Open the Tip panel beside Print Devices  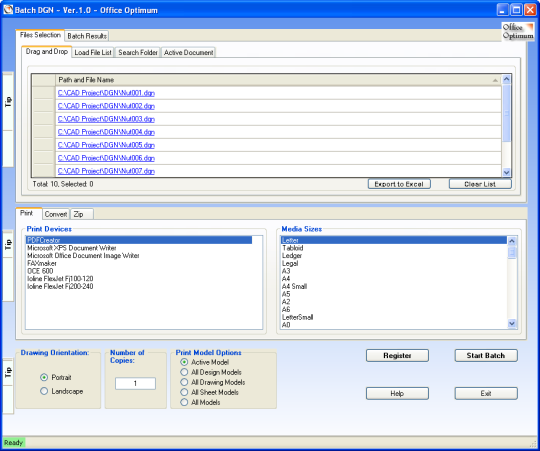pos(8,244)
